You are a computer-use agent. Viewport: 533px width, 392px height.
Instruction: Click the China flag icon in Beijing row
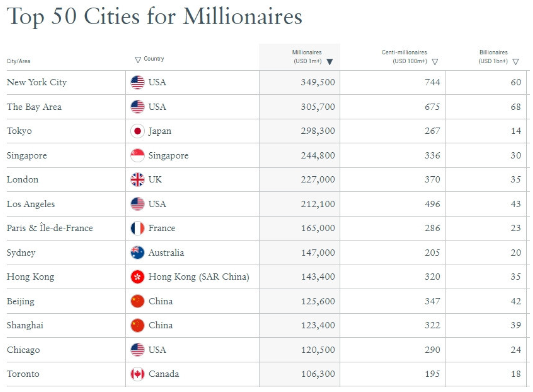(x=137, y=301)
